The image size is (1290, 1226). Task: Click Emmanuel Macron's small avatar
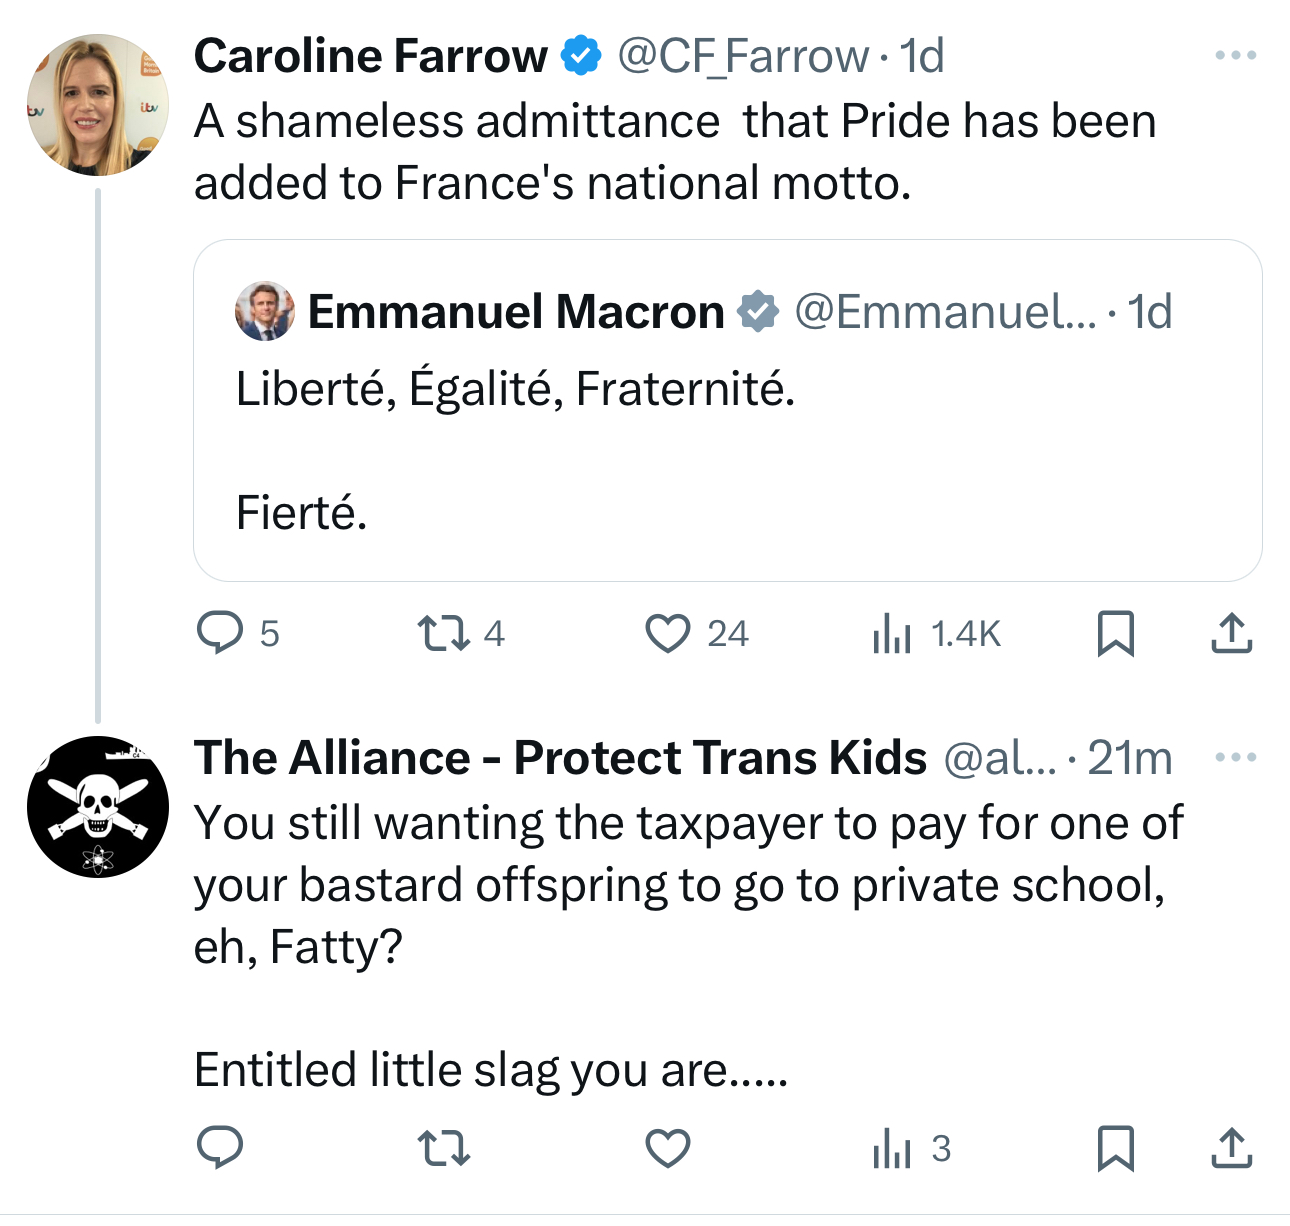coord(265,311)
